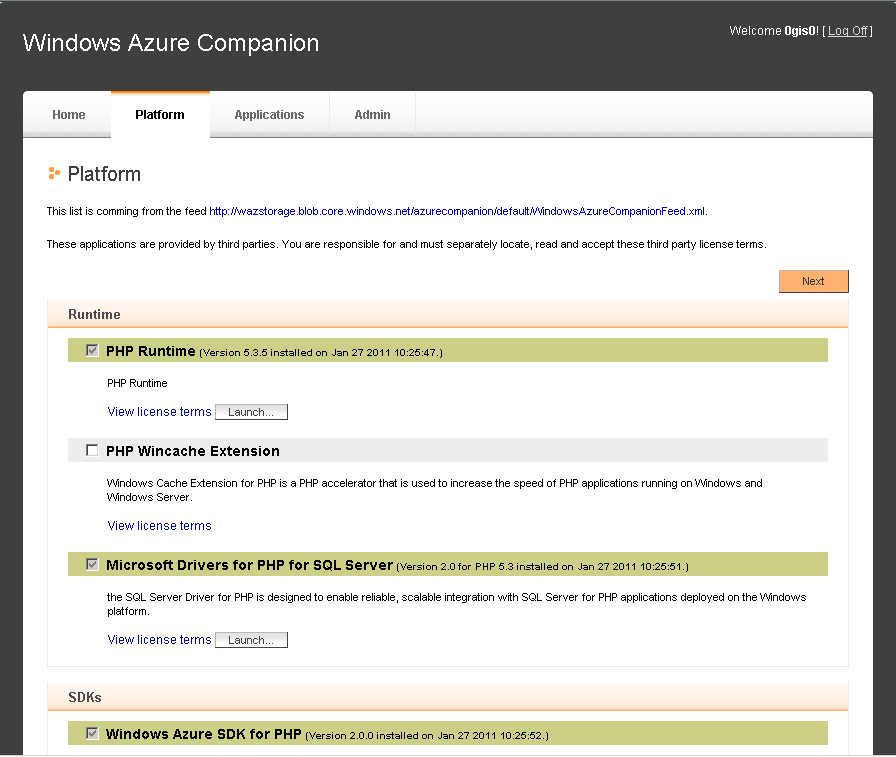
Task: Click Windows Azure SDK for PHP title
Action: (x=203, y=734)
